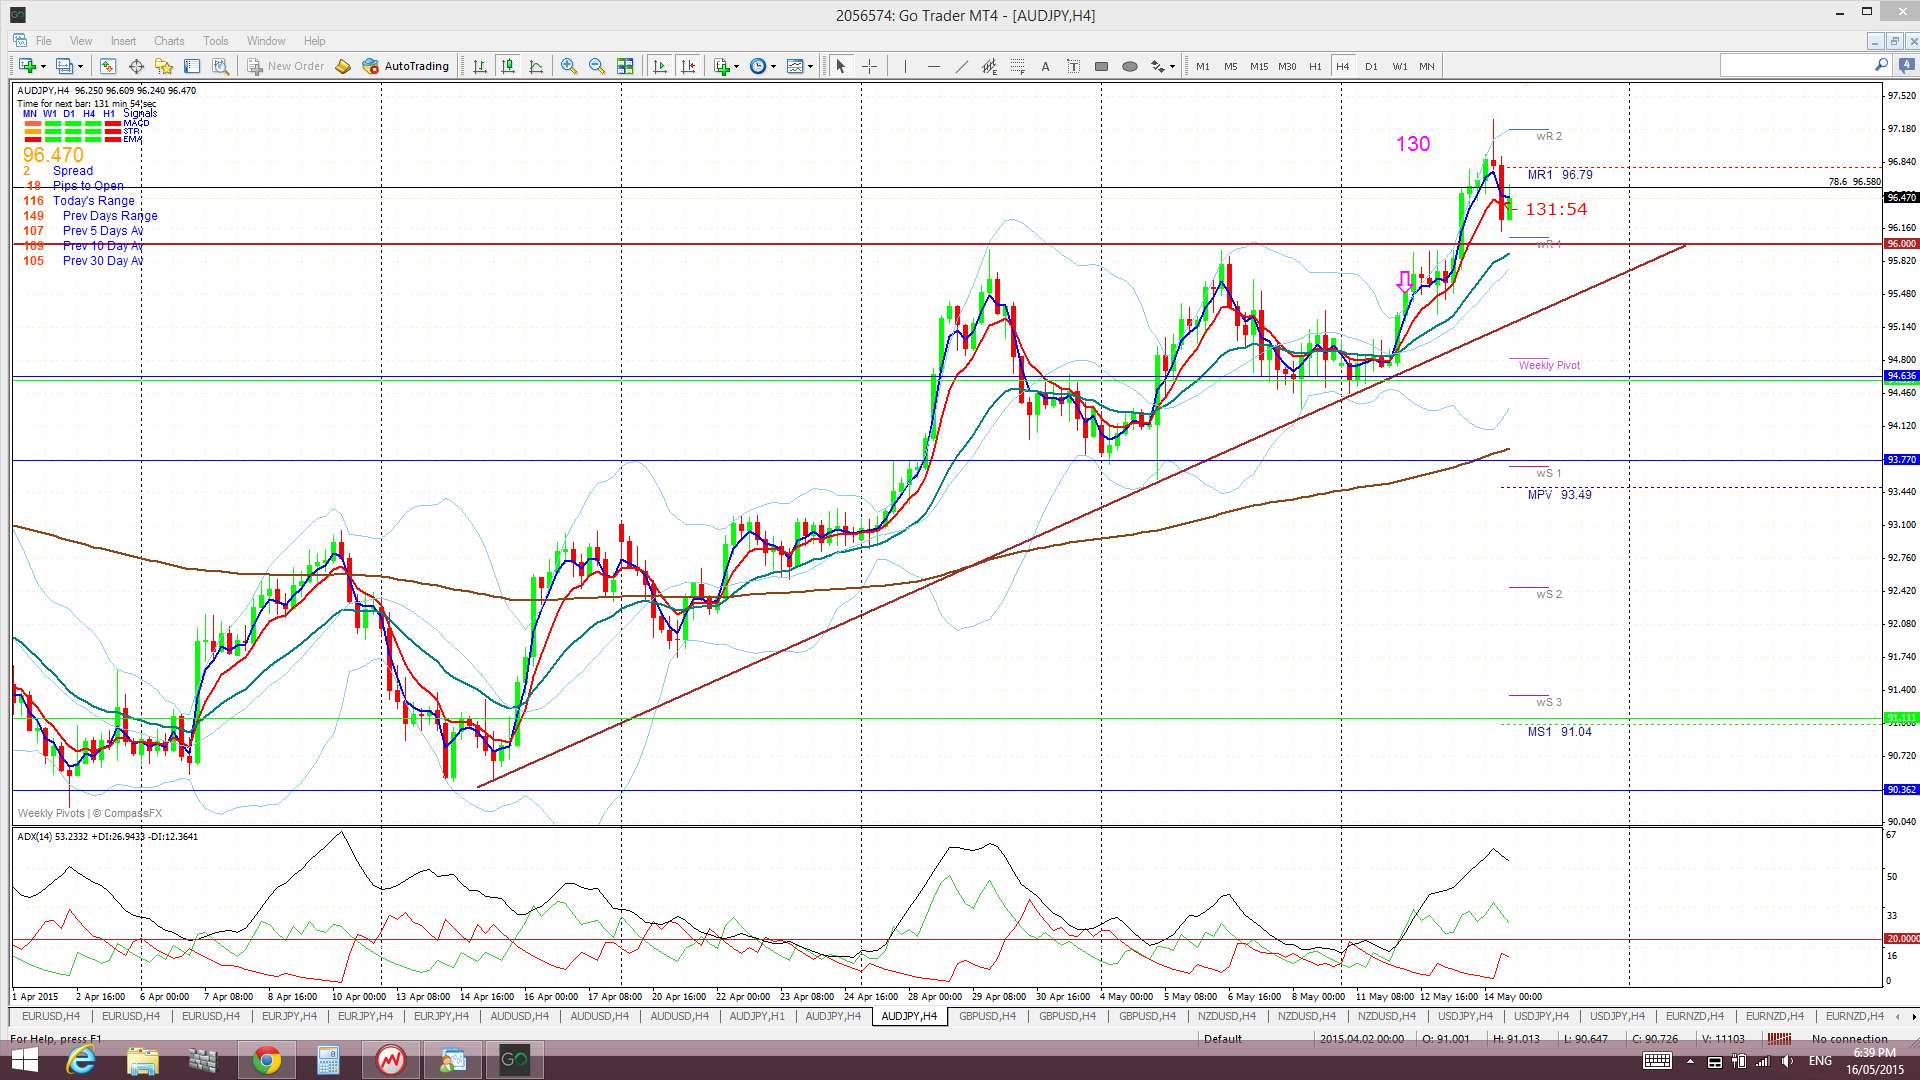
Task: Click the Zoom In magnifier icon
Action: 569,66
